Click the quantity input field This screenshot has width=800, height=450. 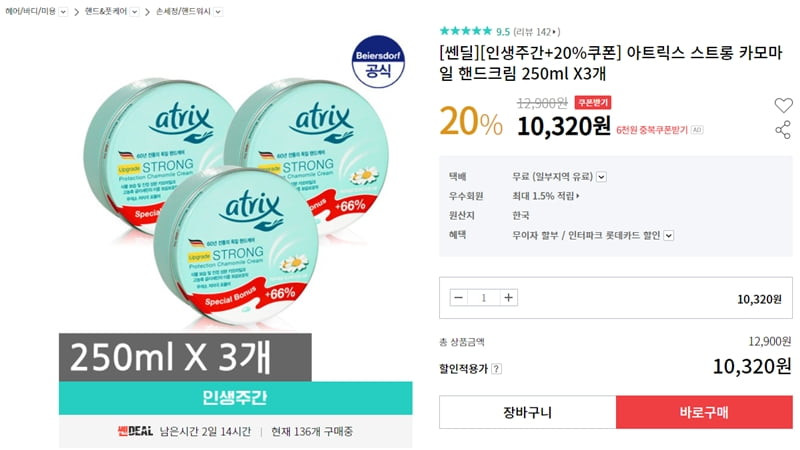tap(483, 297)
